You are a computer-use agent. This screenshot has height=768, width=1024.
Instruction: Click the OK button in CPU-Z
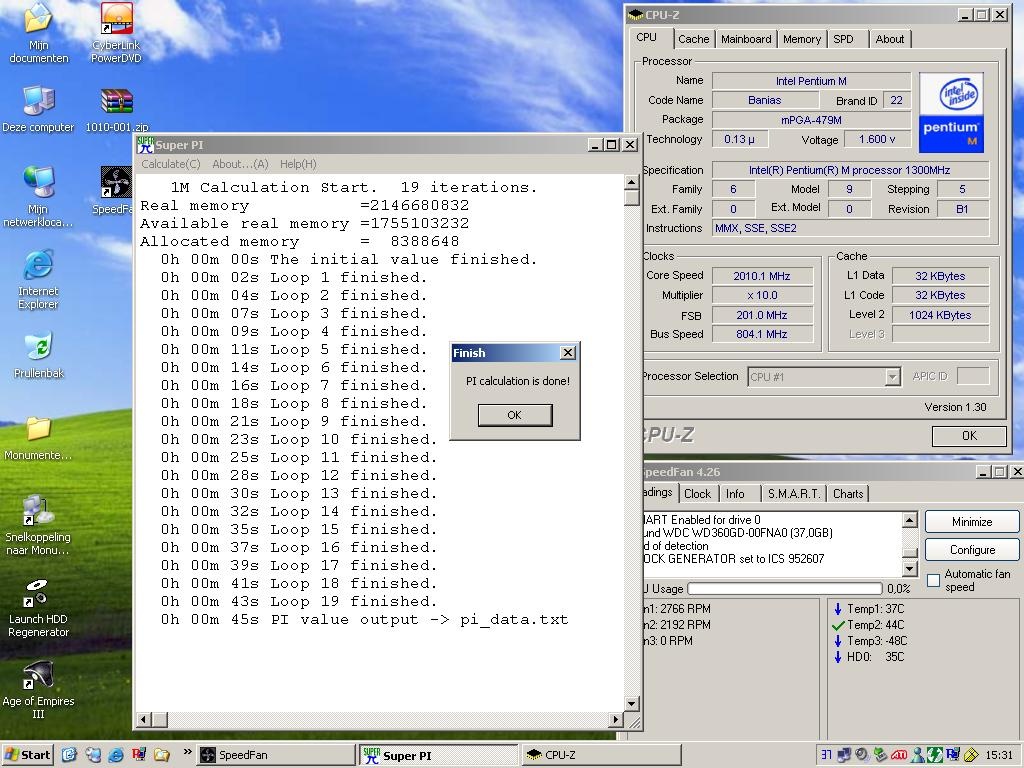[x=969, y=436]
